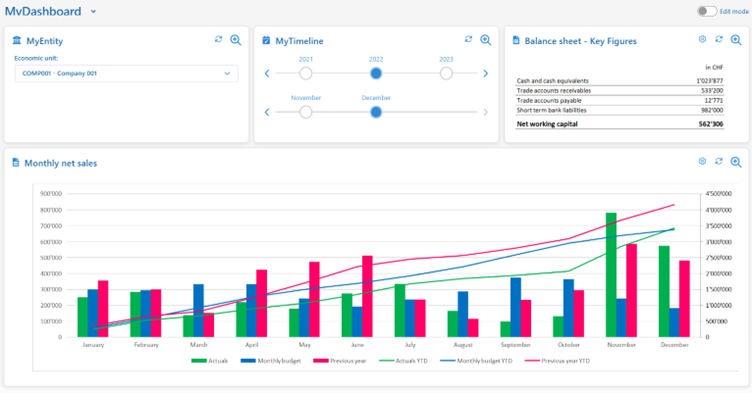Click Net working capital row label
This screenshot has width=752, height=393.
tap(547, 124)
